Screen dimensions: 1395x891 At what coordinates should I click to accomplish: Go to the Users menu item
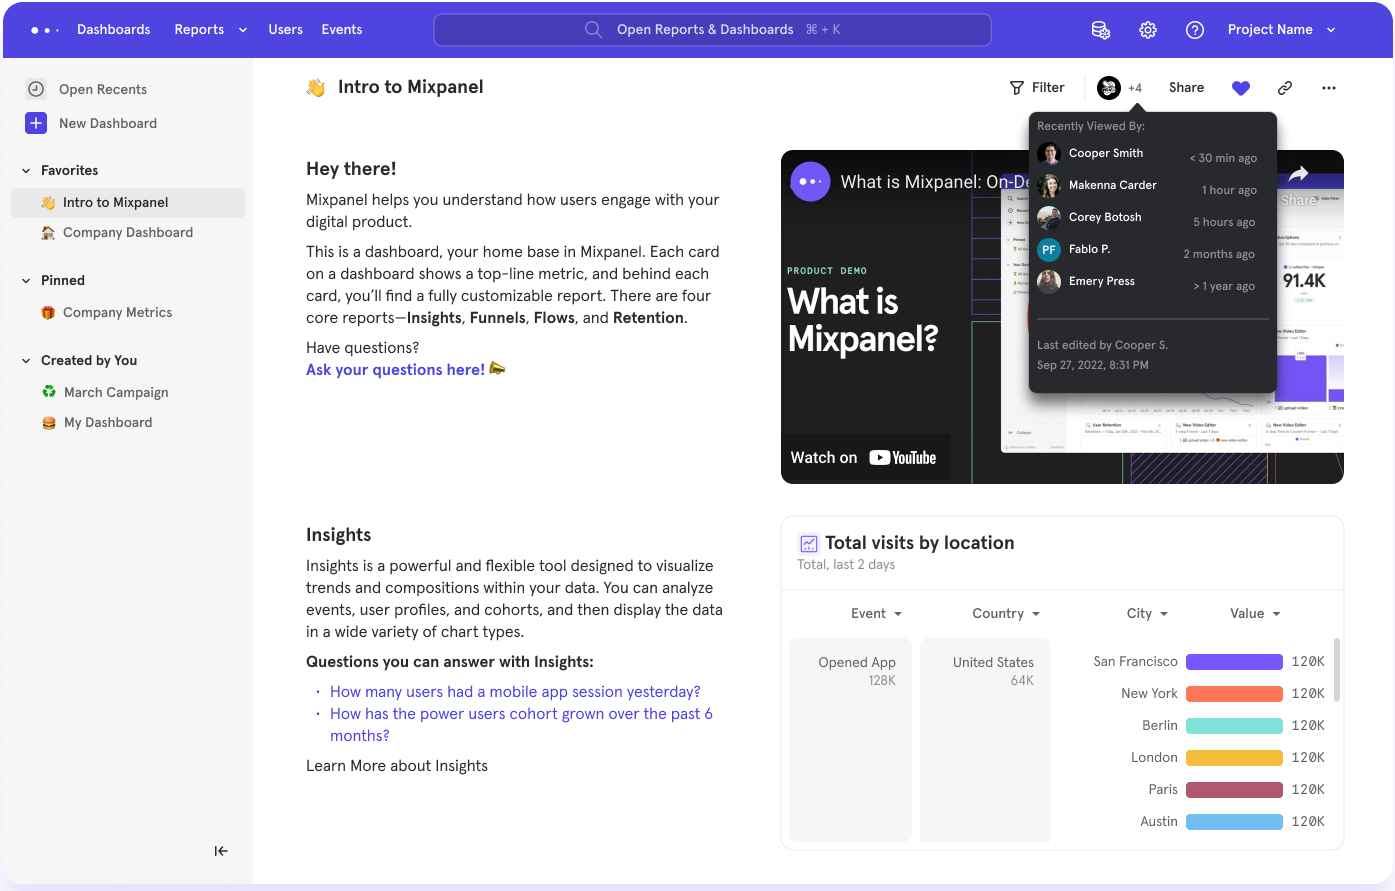click(x=285, y=30)
